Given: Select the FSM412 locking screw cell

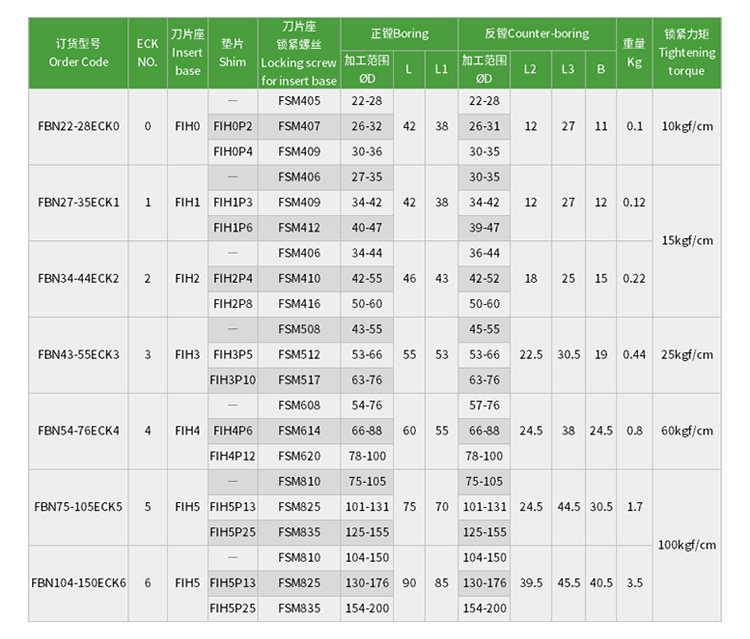Looking at the screenshot, I should click(299, 228).
